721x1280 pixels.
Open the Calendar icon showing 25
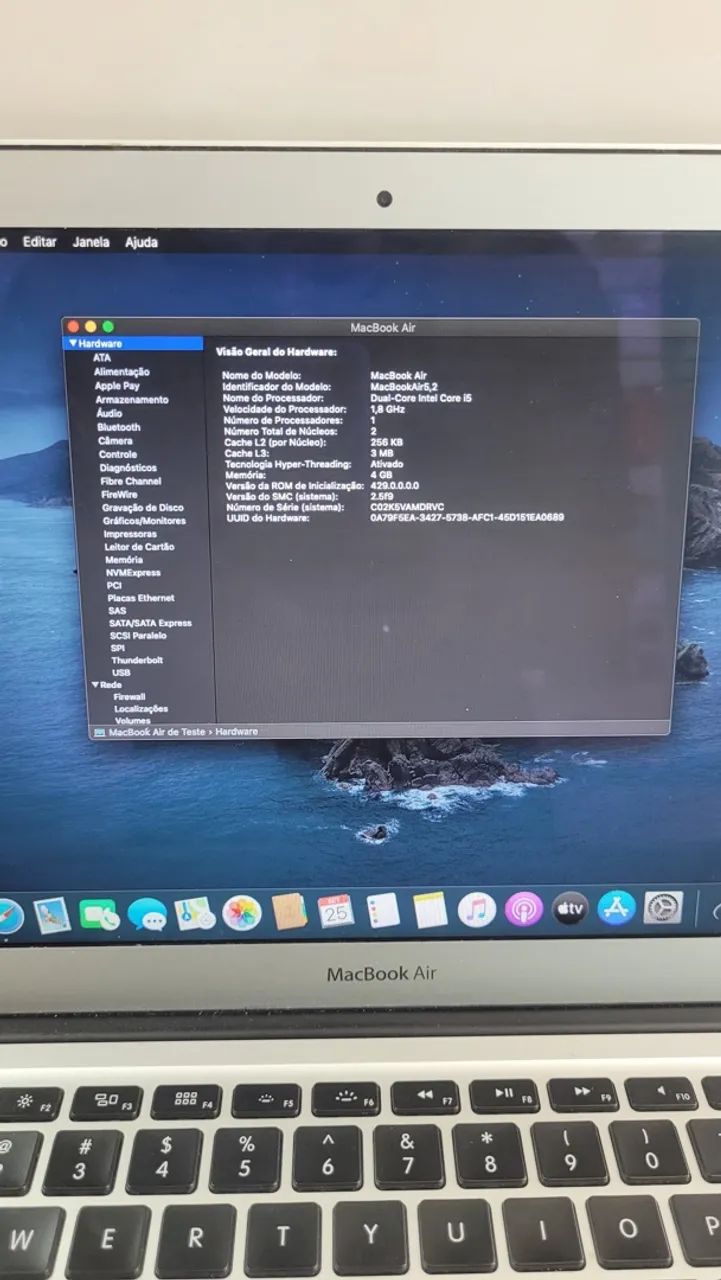[x=336, y=911]
